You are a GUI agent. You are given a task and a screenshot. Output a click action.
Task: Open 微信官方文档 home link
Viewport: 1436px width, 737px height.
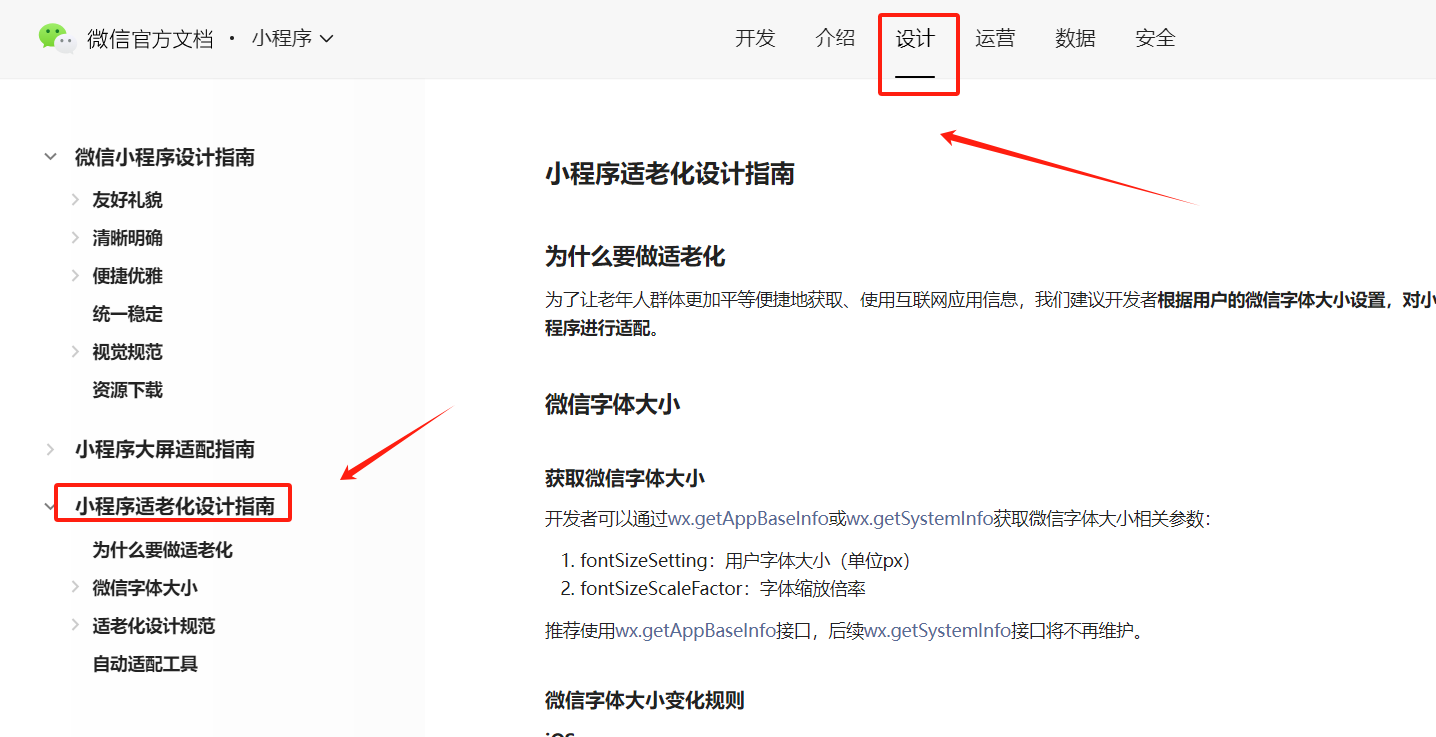(x=150, y=39)
